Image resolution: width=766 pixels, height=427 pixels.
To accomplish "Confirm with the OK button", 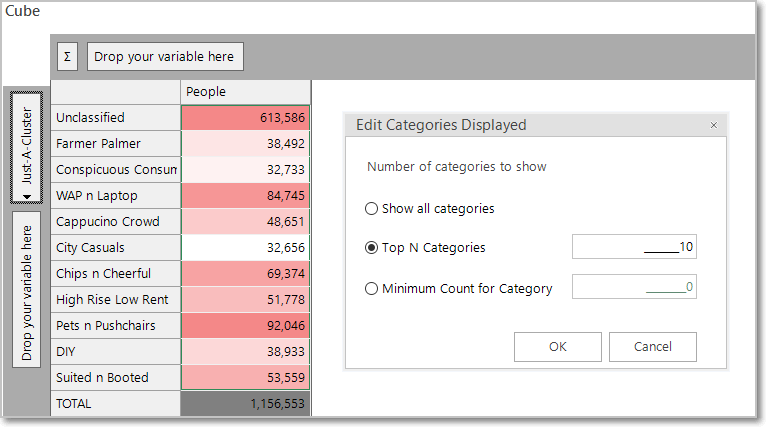I will [557, 347].
